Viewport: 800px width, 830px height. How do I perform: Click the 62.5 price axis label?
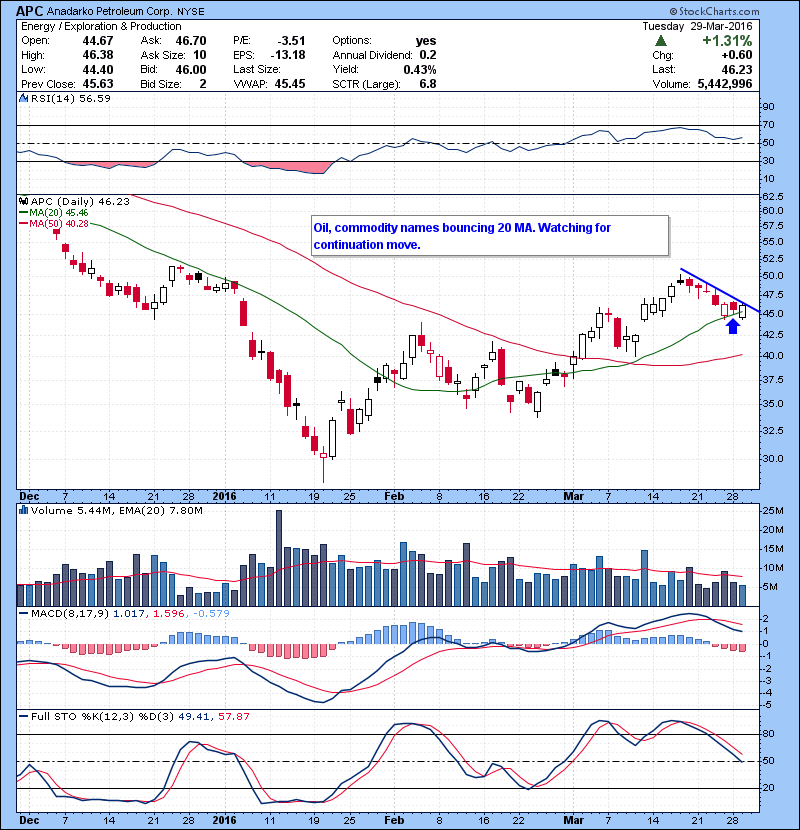coord(774,196)
